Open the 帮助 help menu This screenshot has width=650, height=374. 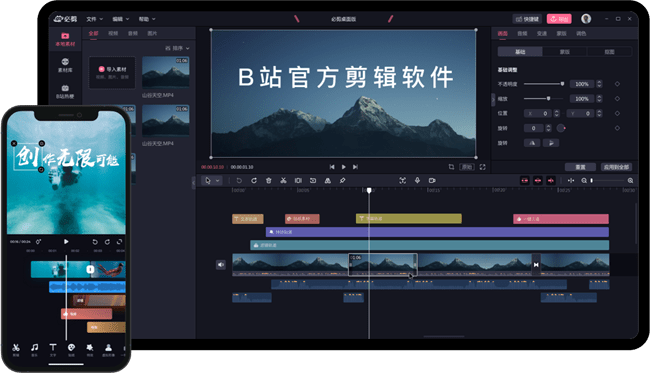point(147,19)
